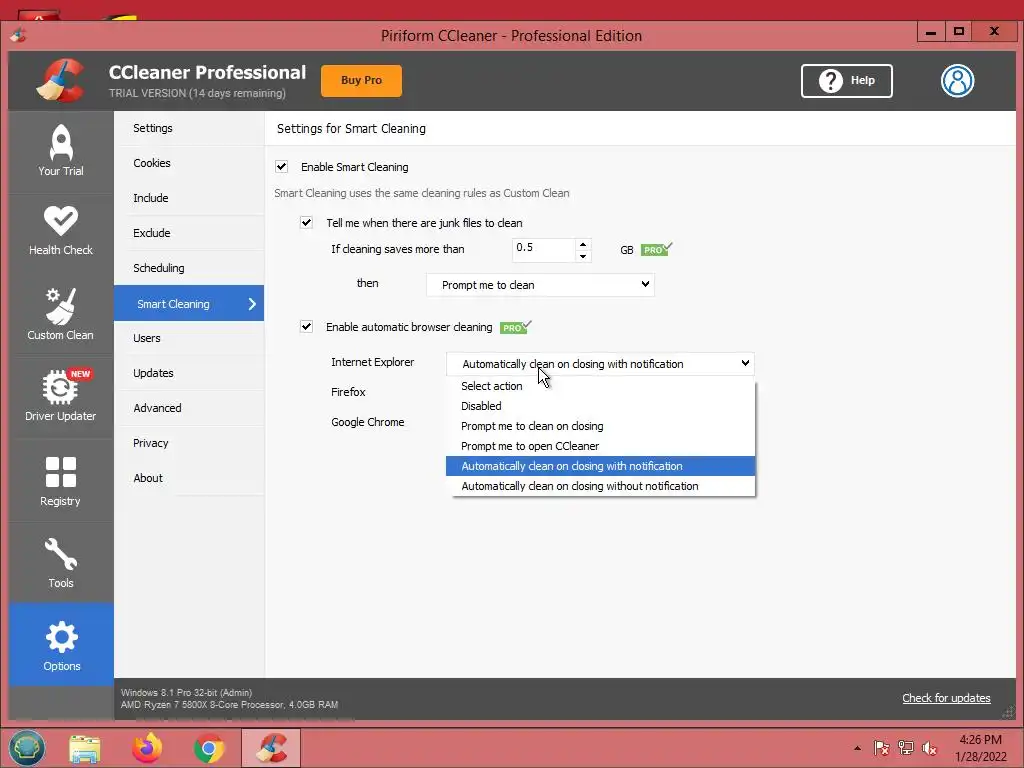Image resolution: width=1024 pixels, height=768 pixels.
Task: Click CCleaner taskbar icon
Action: pyautogui.click(x=271, y=748)
